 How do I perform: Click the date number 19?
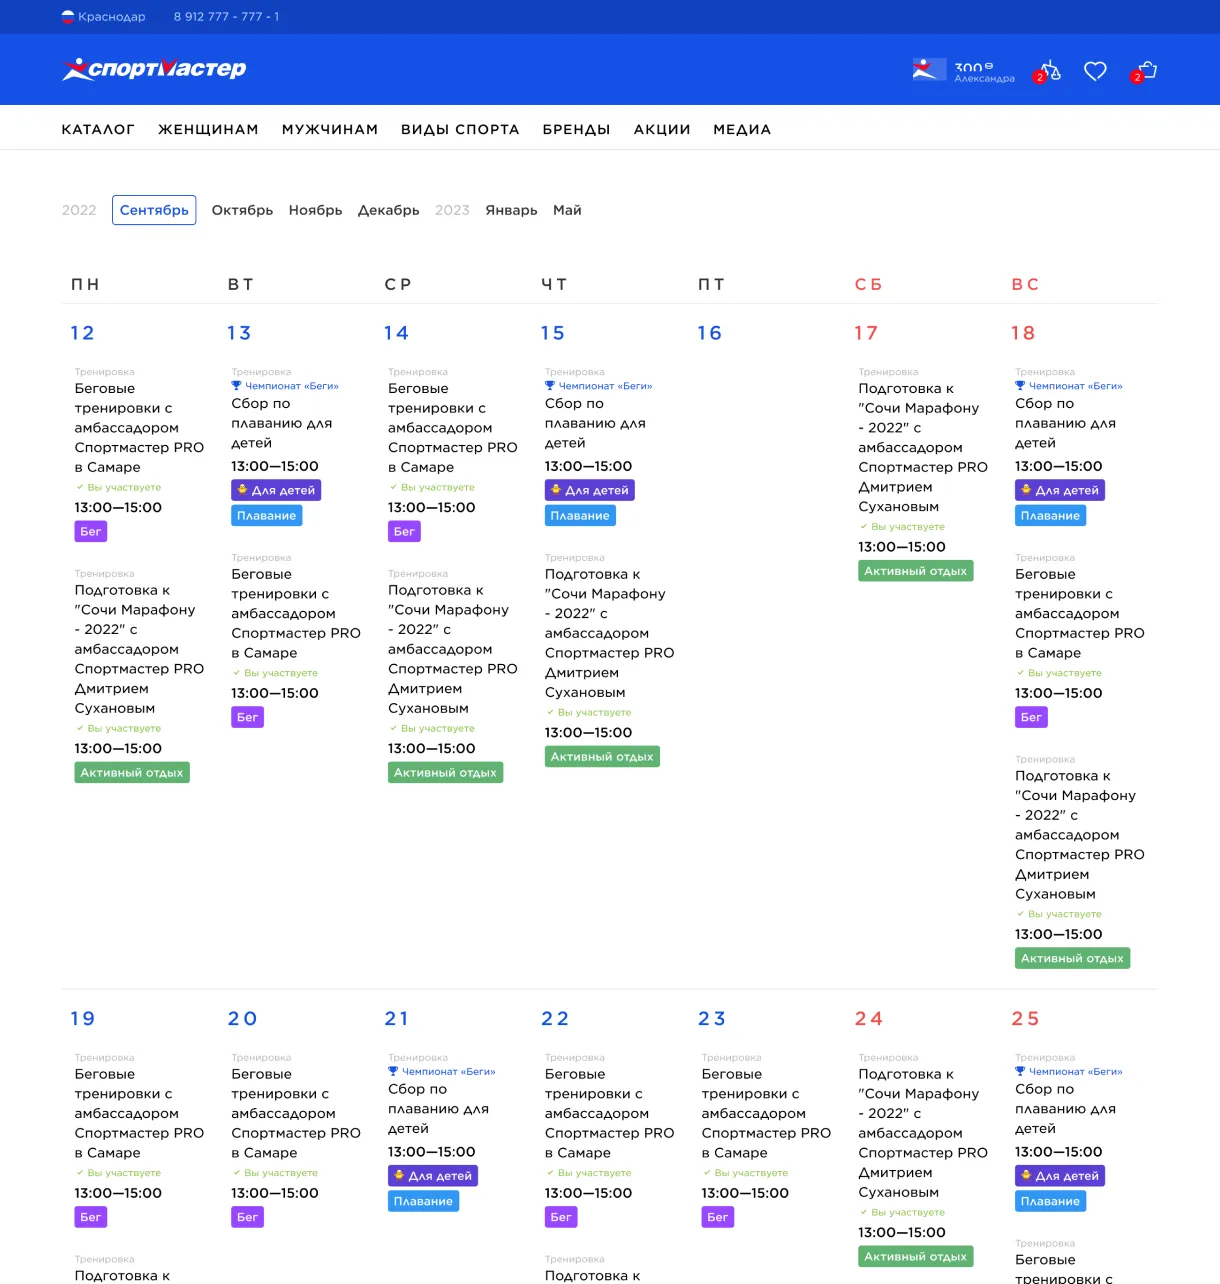[x=83, y=1019]
